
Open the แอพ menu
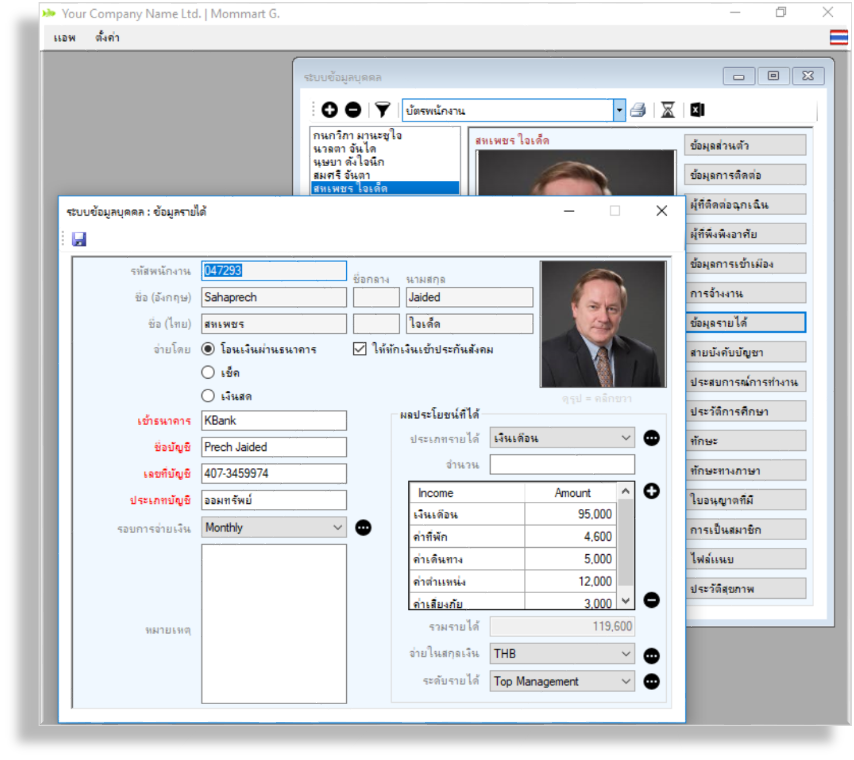pos(65,38)
